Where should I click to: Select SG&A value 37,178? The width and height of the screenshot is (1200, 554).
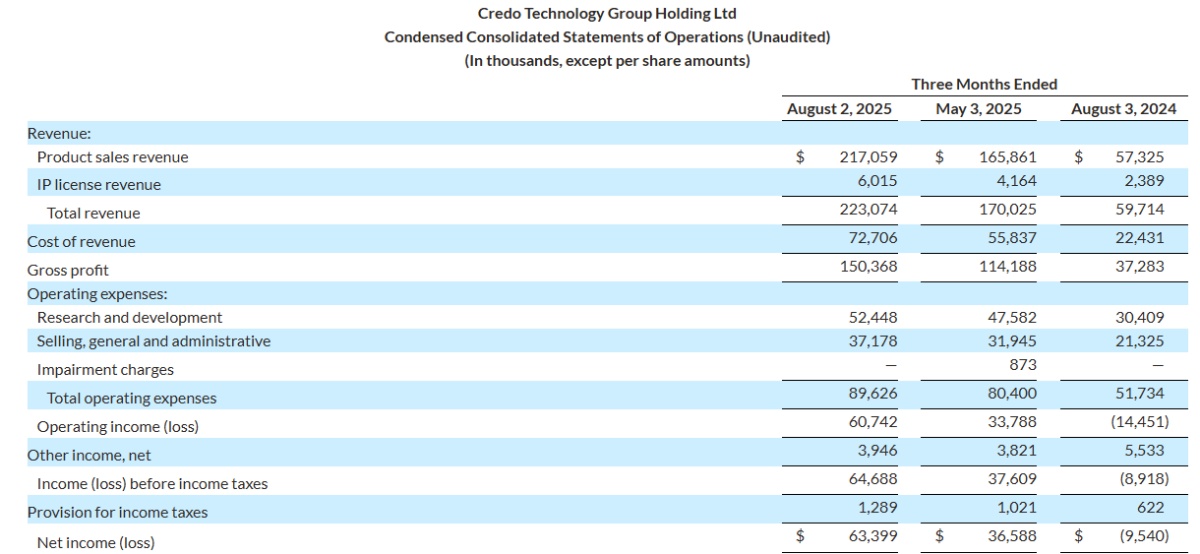(x=873, y=341)
